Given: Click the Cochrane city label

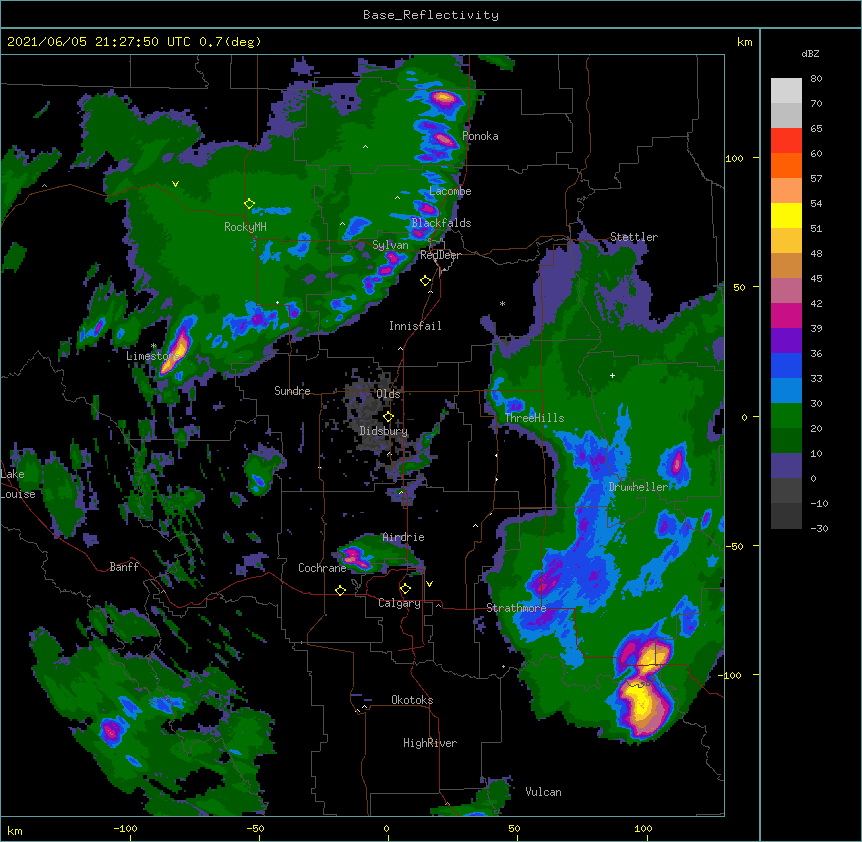Looking at the screenshot, I should (x=322, y=568).
